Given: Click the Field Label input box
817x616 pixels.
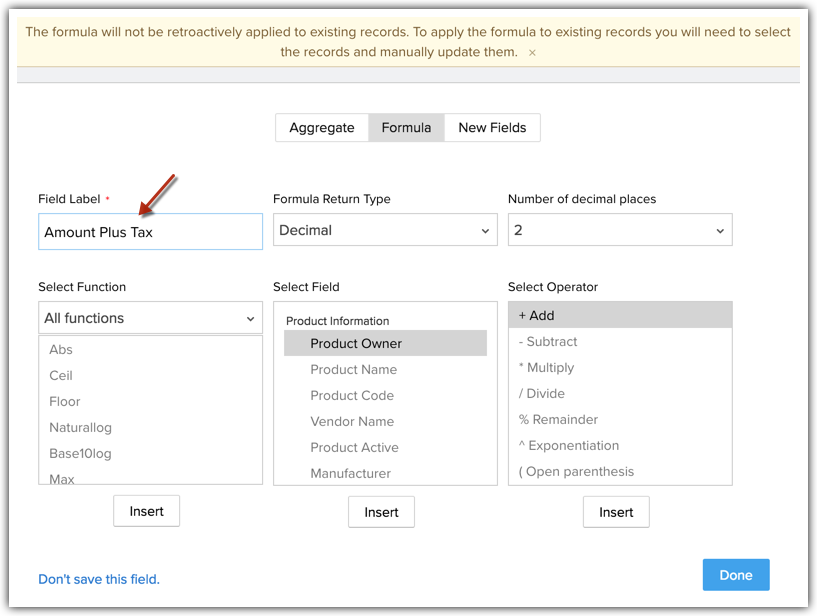Looking at the screenshot, I should [150, 232].
